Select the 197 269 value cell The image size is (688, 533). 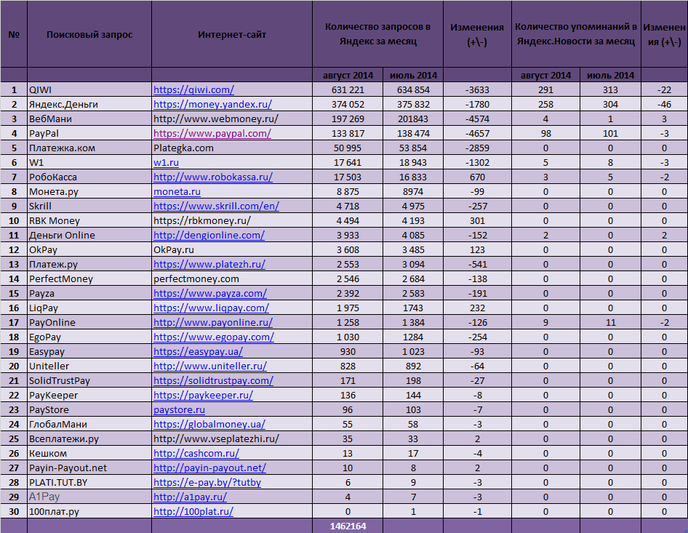(x=348, y=118)
